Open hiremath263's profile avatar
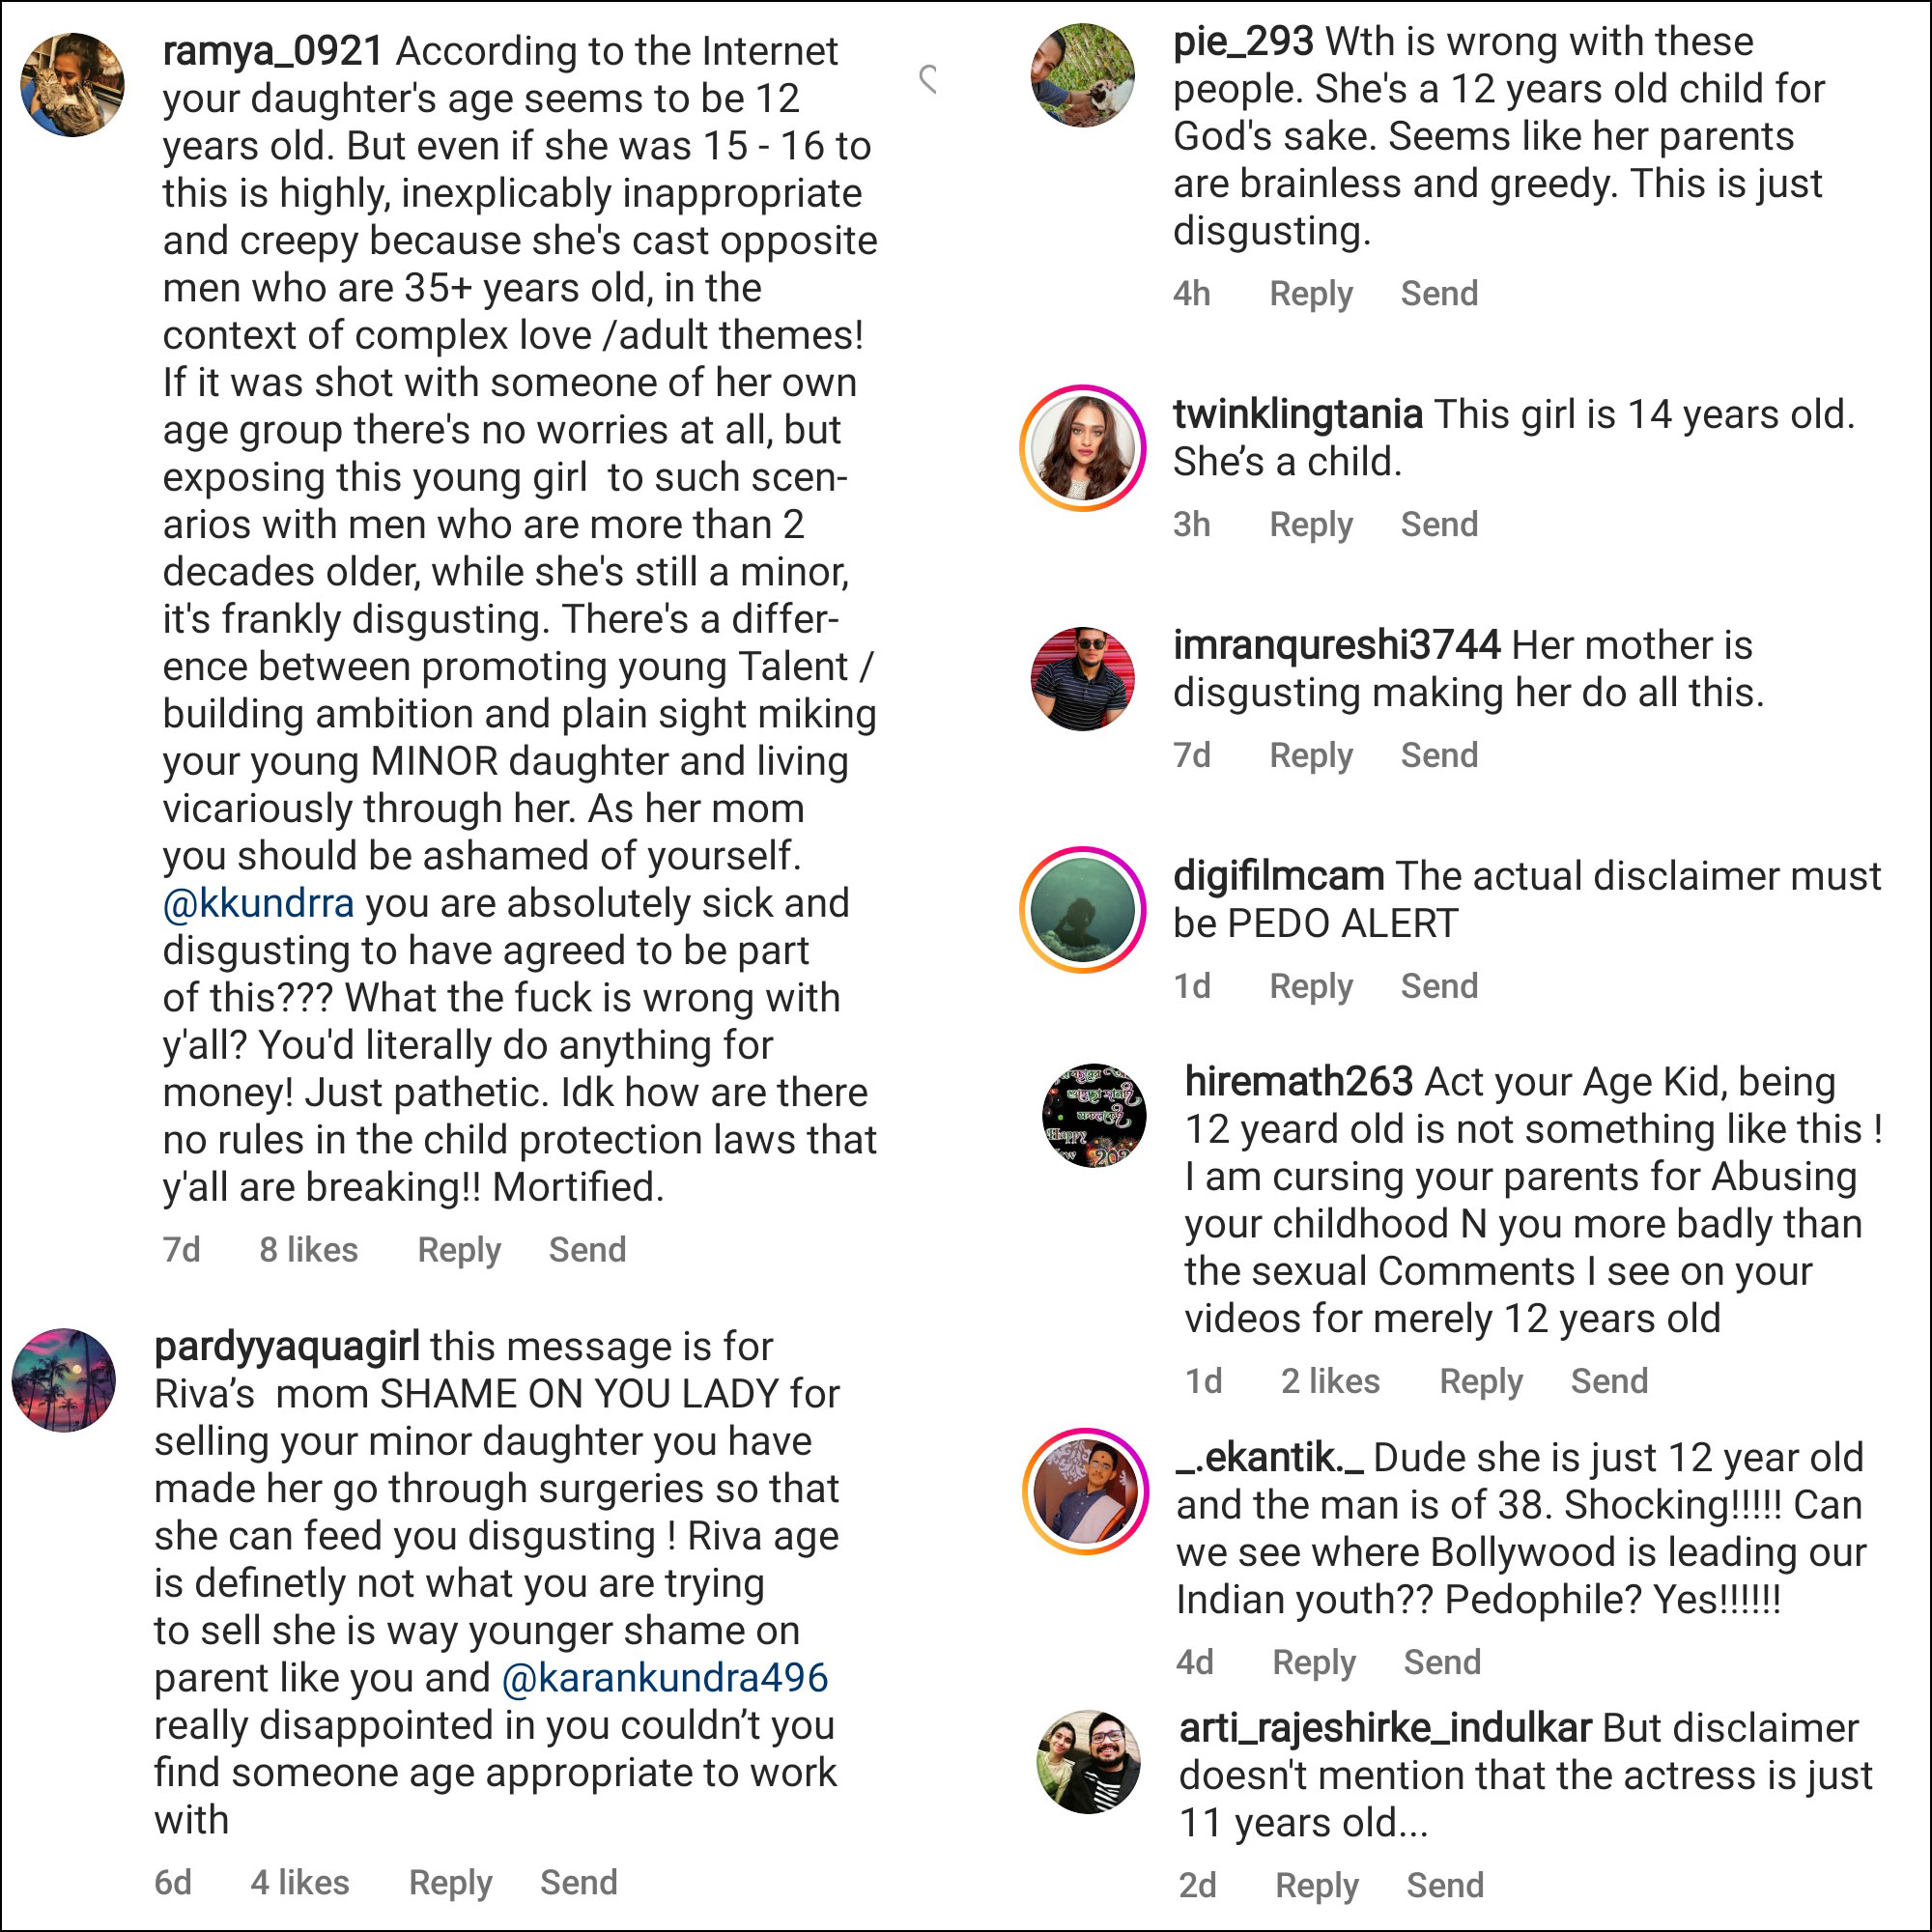Screen dimensions: 1932x1932 (x=1094, y=1115)
